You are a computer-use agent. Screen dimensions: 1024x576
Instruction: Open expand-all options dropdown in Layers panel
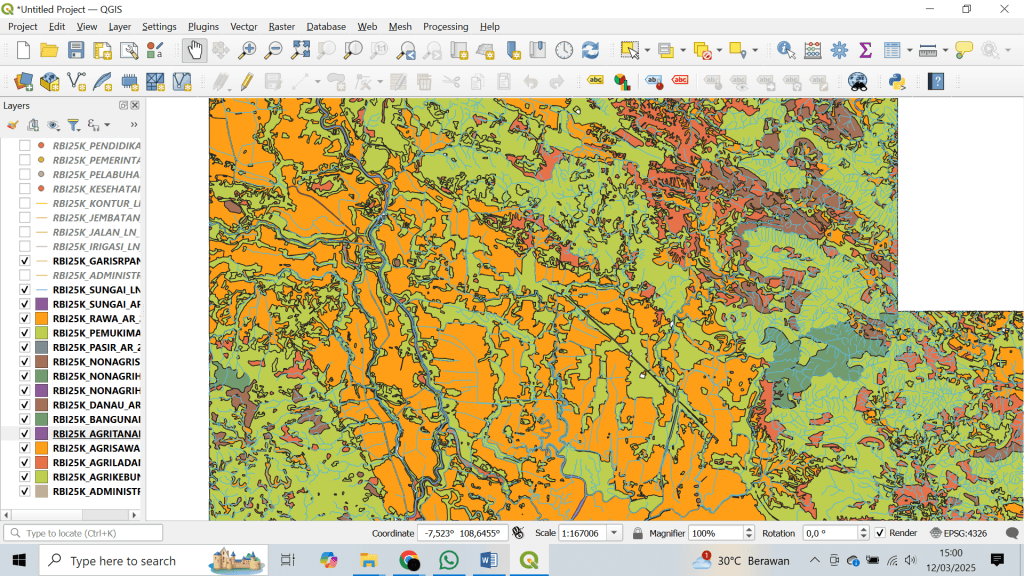tap(107, 125)
